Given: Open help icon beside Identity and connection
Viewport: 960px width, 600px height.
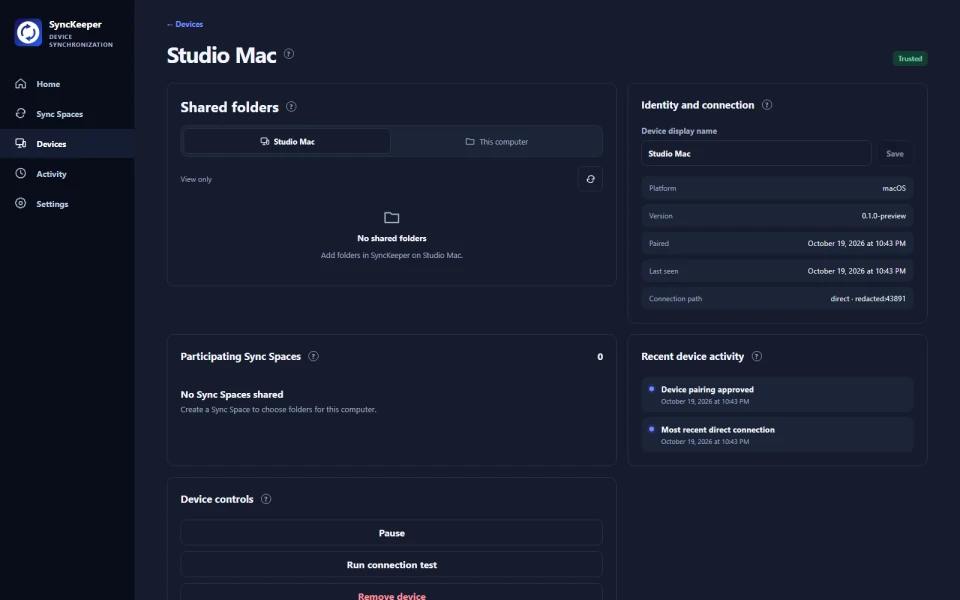Looking at the screenshot, I should 767,105.
